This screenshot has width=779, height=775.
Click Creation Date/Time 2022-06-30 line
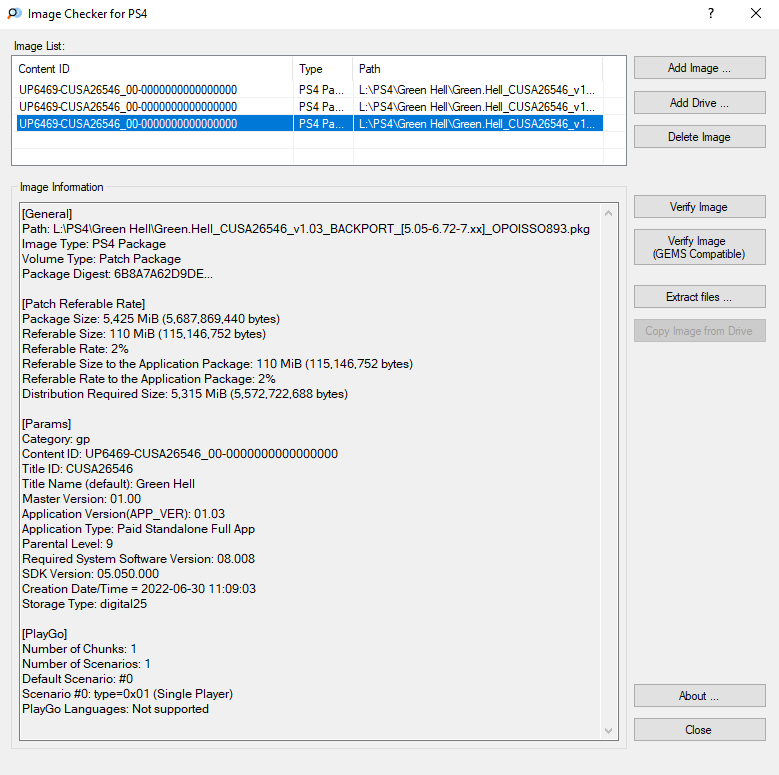(x=139, y=589)
